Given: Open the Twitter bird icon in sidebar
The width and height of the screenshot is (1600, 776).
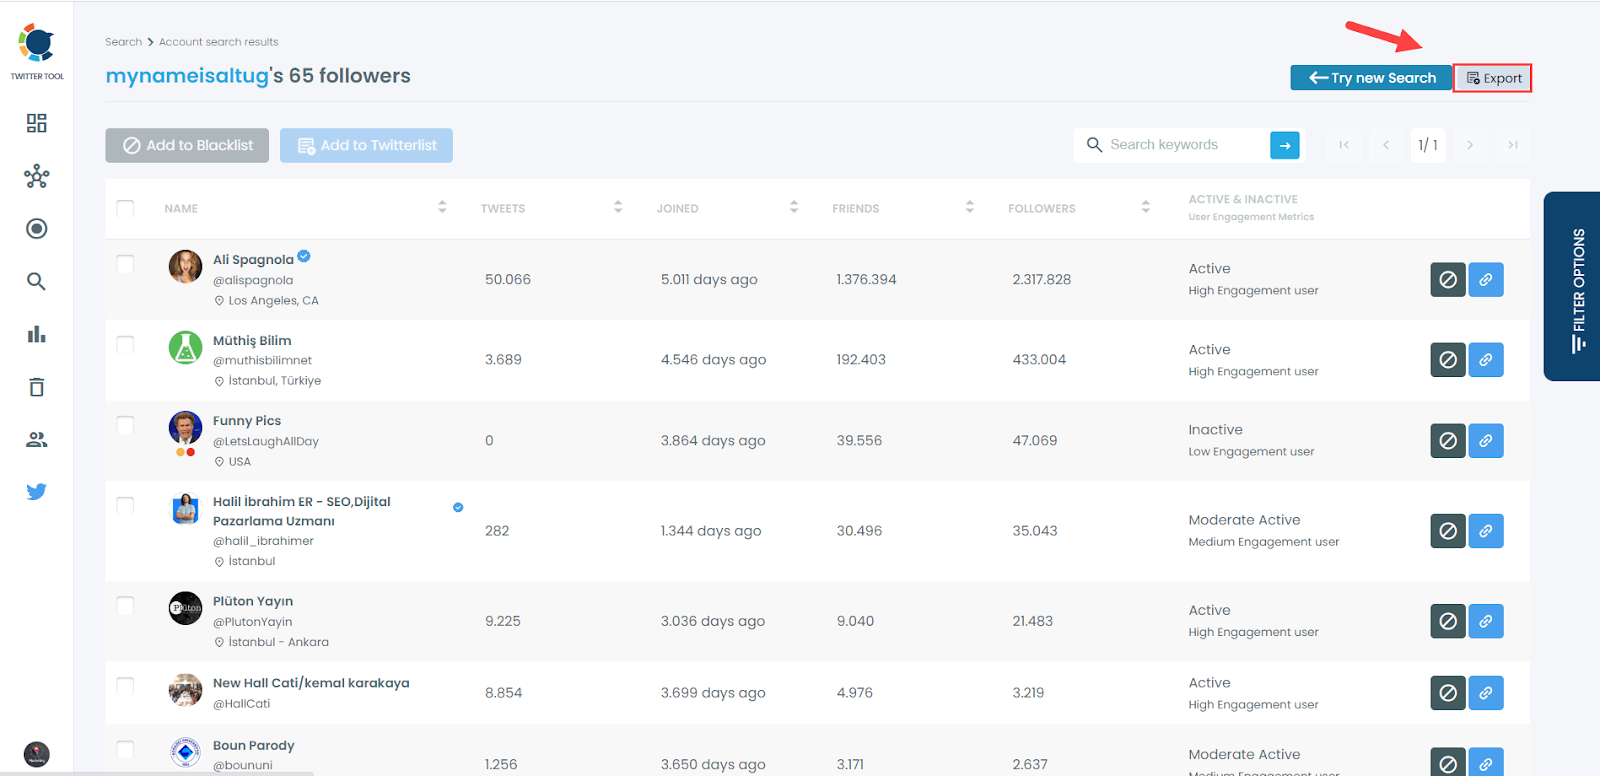Looking at the screenshot, I should (x=37, y=491).
